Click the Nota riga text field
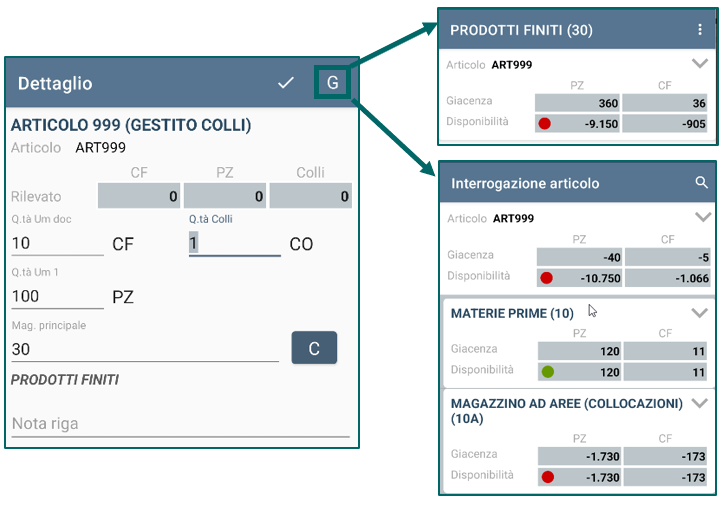This screenshot has height=506, width=727. [x=180, y=424]
